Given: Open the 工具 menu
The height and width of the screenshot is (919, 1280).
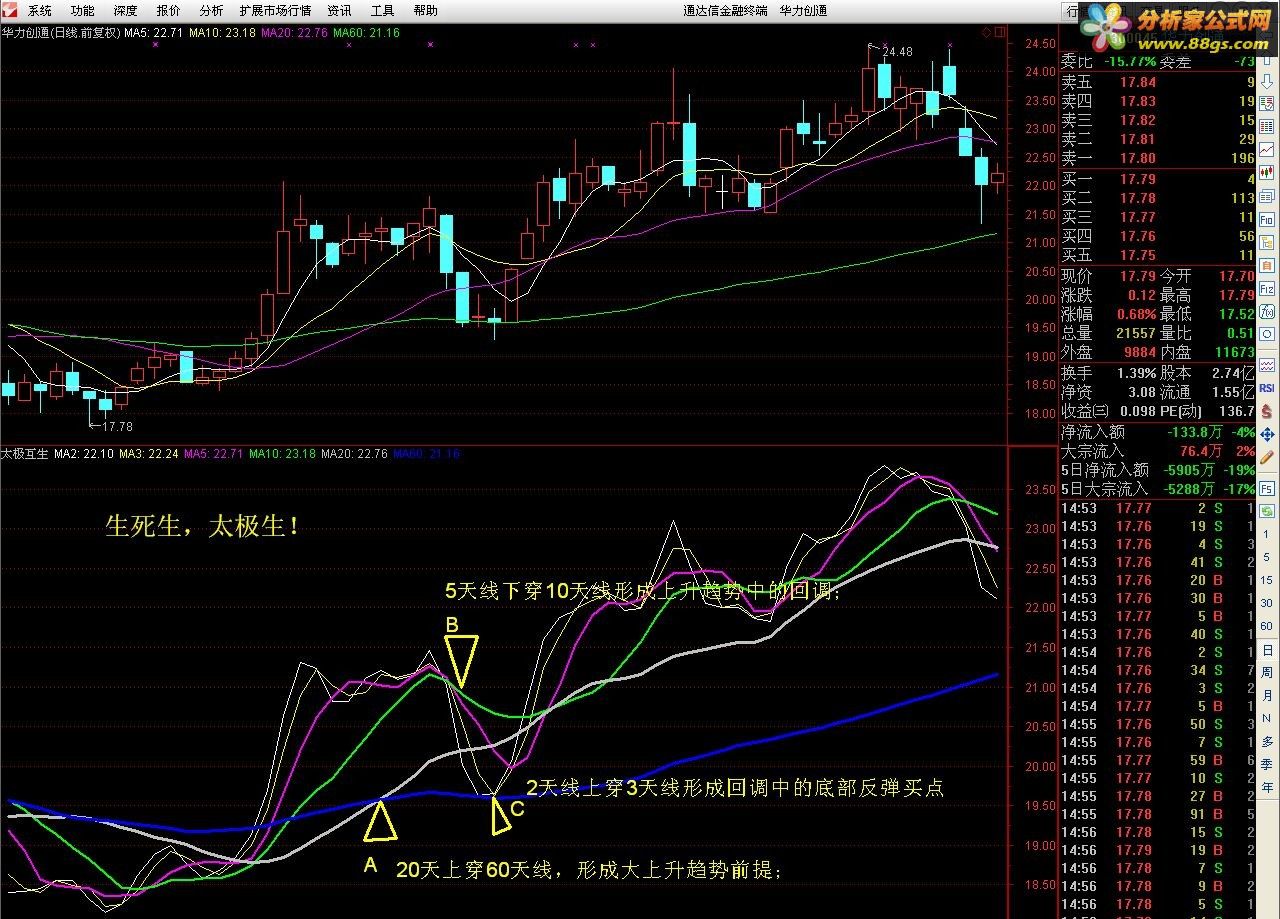Looking at the screenshot, I should click(x=382, y=11).
